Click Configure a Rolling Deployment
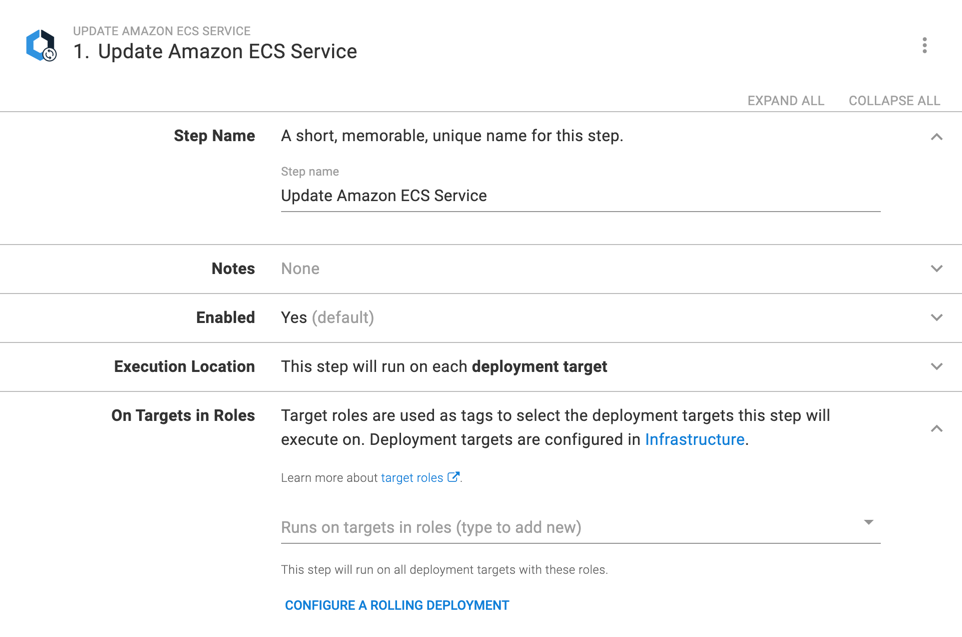The image size is (962, 637). pyautogui.click(x=397, y=605)
